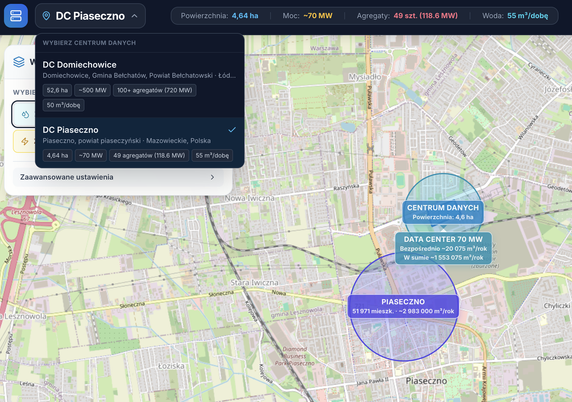Click the location pin icon beside DC Piaseczno

coord(46,16)
